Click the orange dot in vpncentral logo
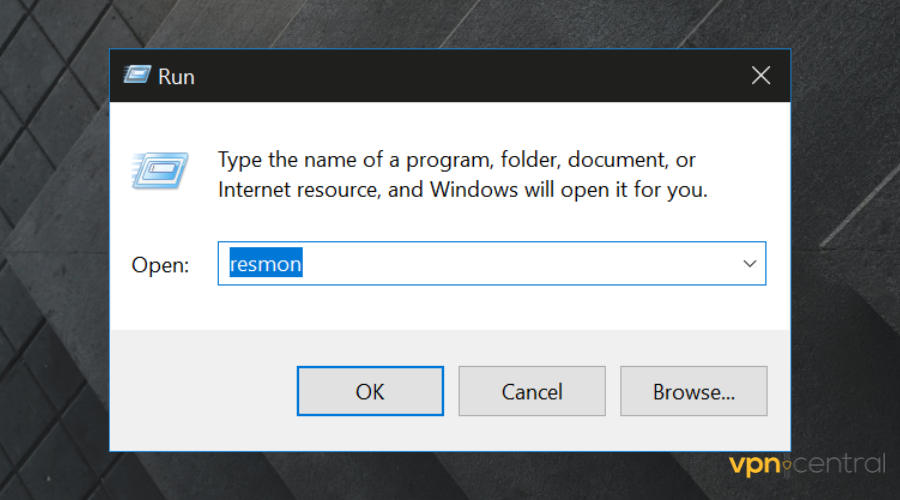This screenshot has height=500, width=900. (x=787, y=466)
